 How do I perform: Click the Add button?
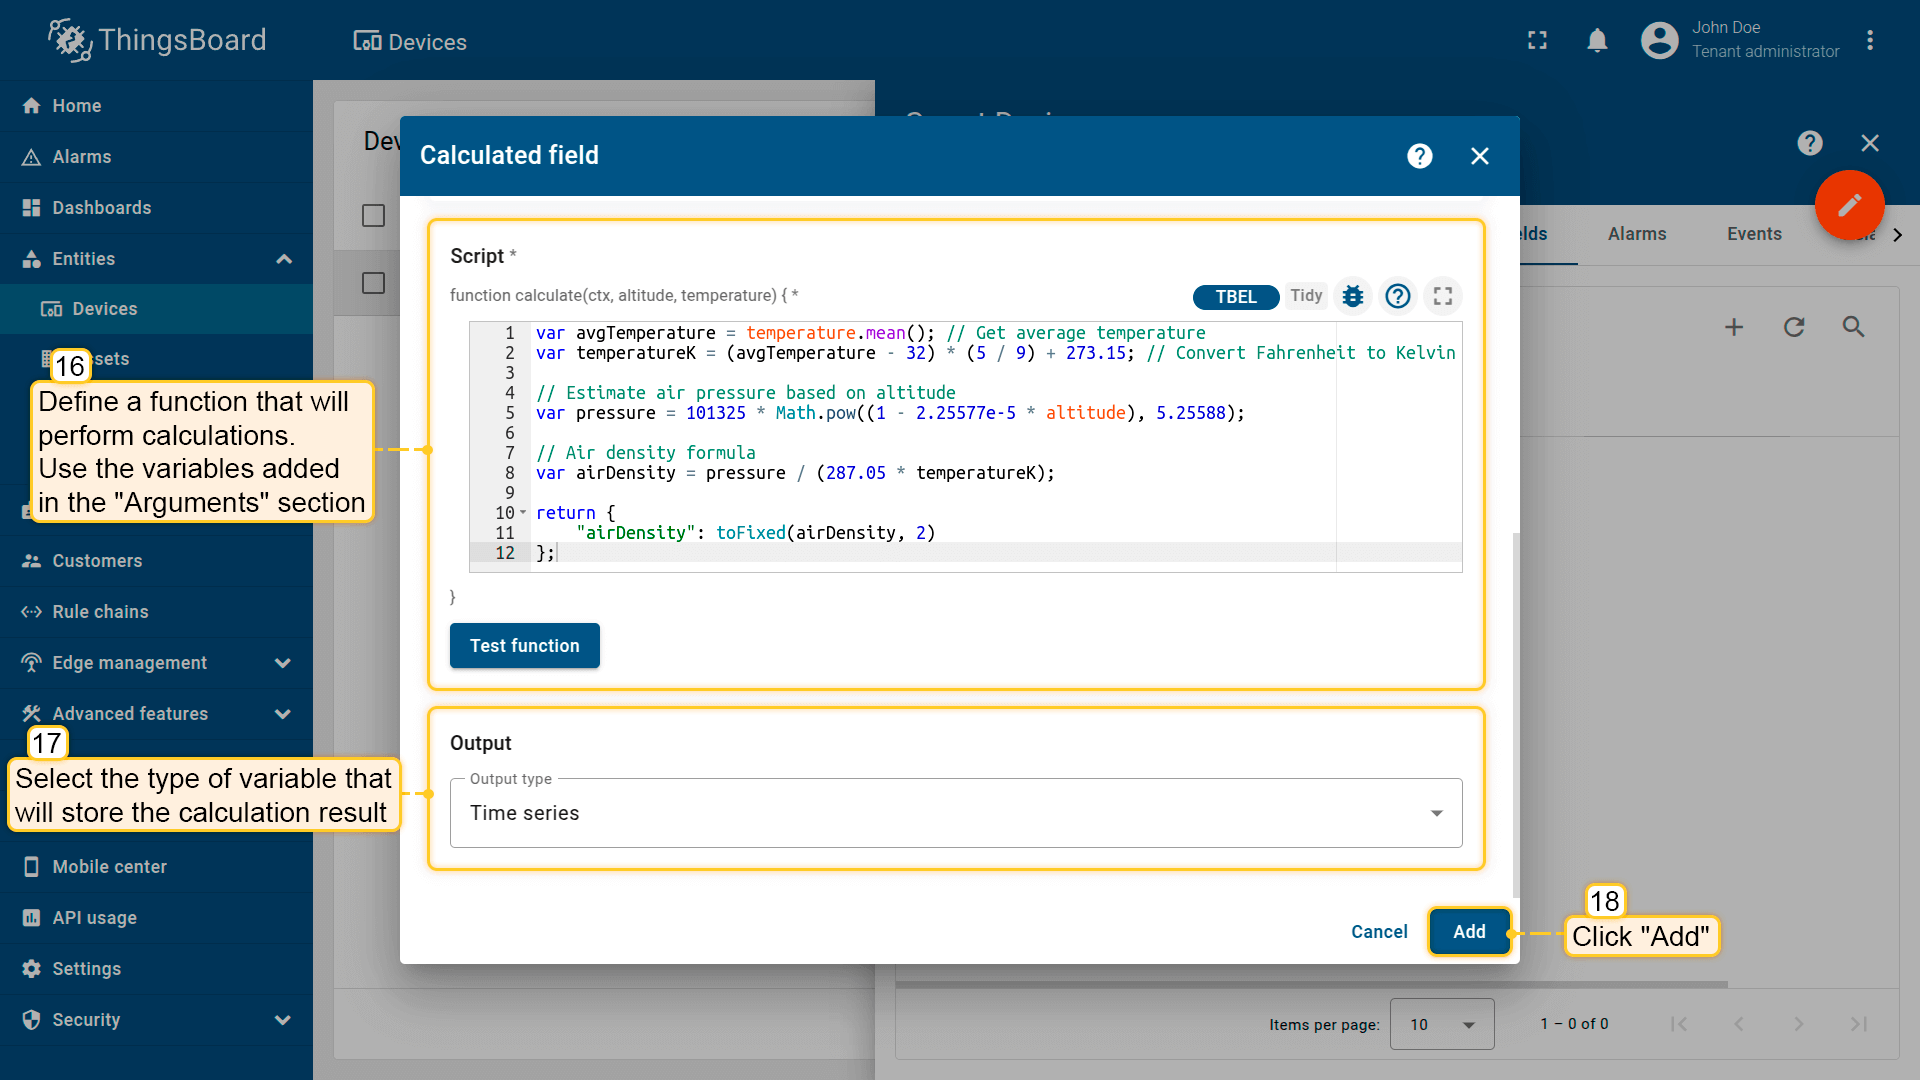coord(1468,932)
